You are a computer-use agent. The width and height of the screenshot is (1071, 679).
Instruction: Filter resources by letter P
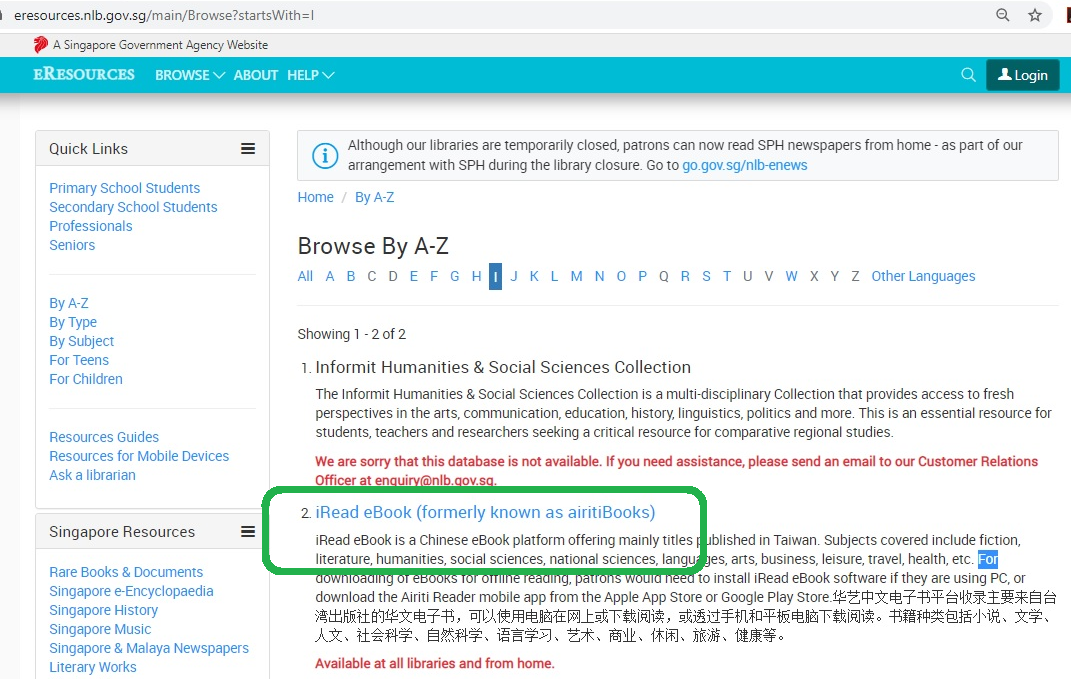(642, 277)
